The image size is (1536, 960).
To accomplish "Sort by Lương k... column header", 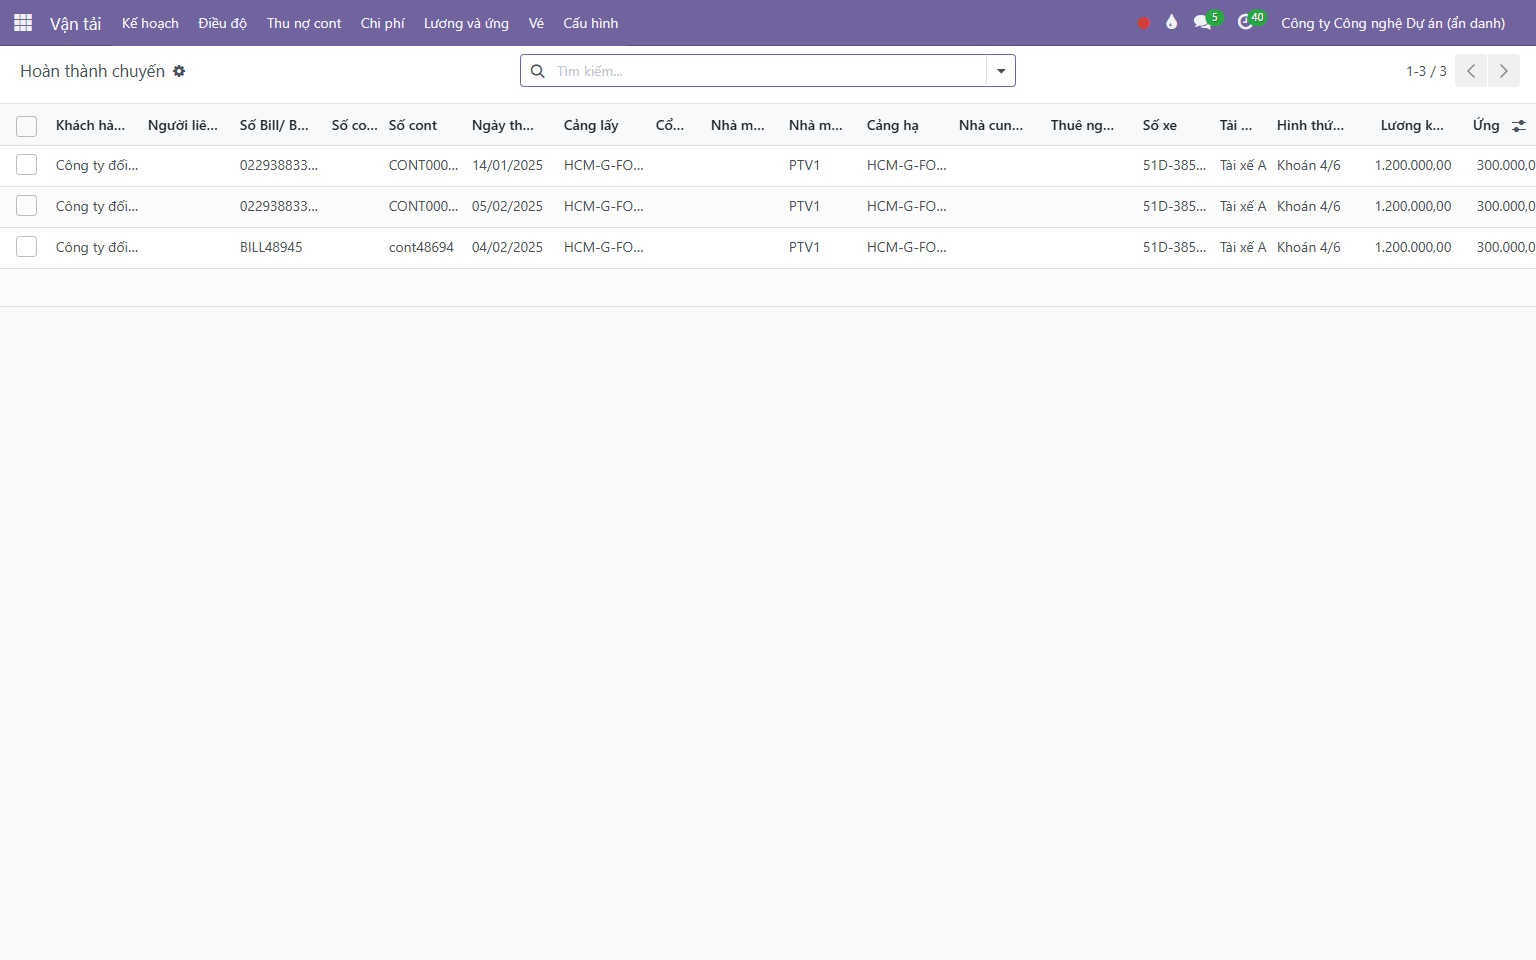I will (1412, 125).
